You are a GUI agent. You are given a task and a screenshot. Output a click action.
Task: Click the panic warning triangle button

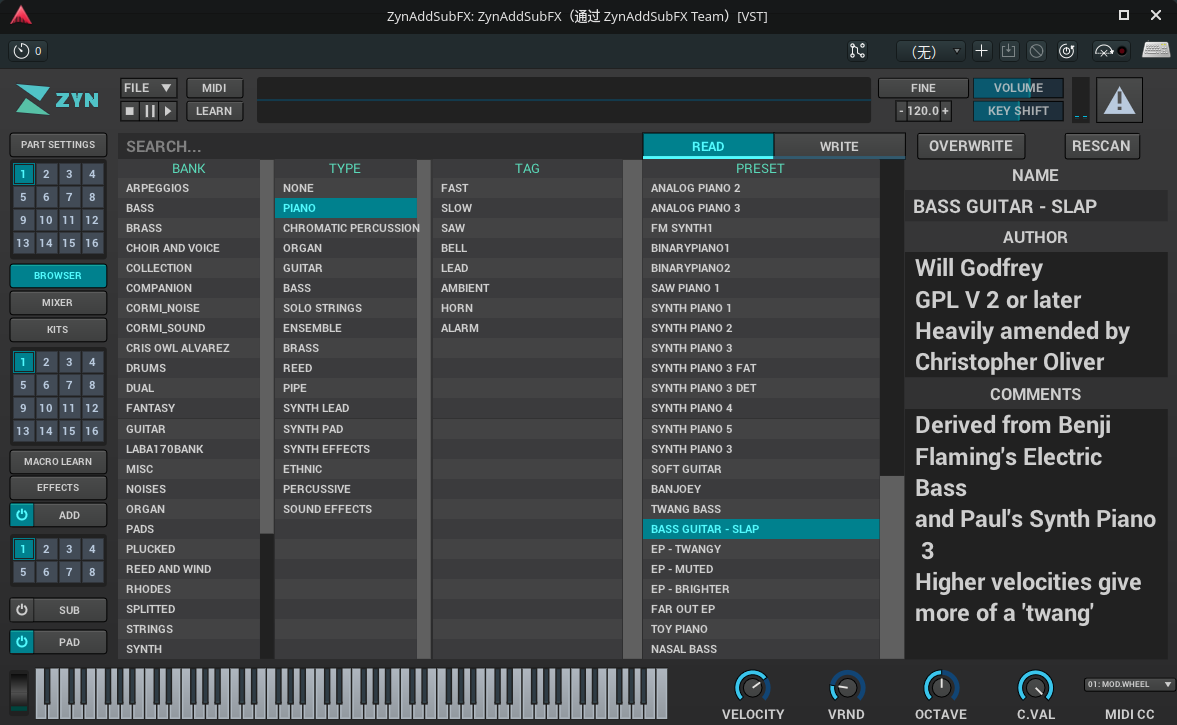1119,100
